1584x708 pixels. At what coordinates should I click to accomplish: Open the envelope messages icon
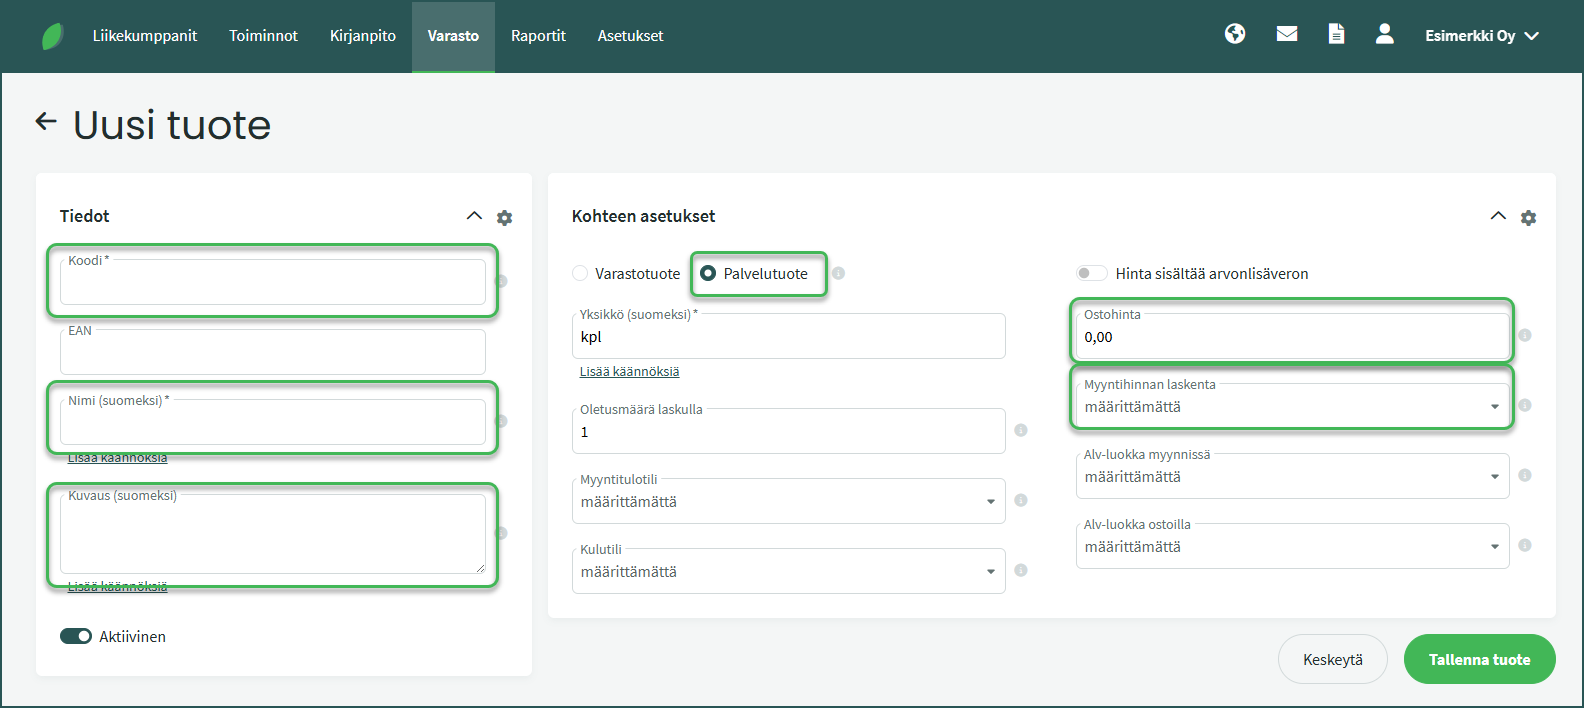(x=1287, y=34)
